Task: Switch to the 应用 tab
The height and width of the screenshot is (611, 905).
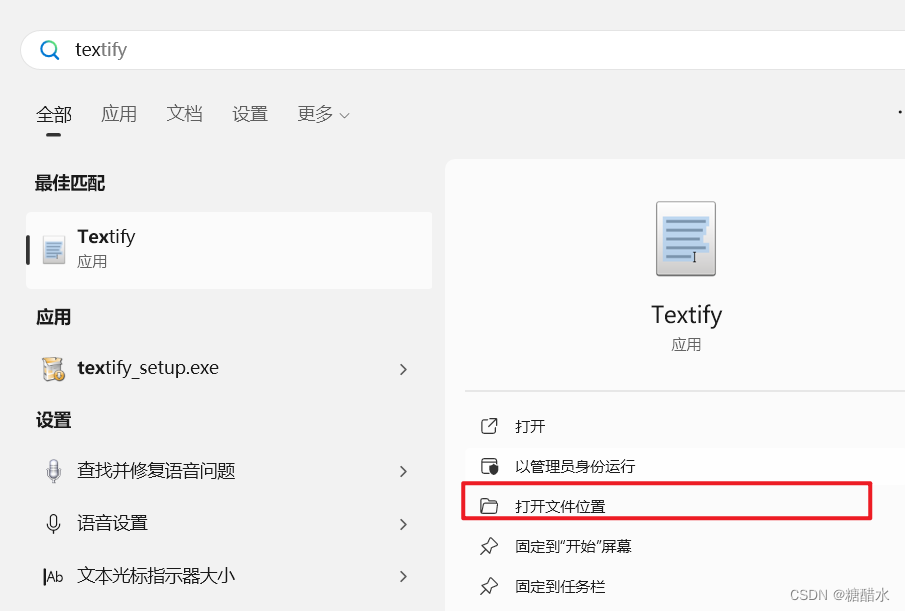Action: pyautogui.click(x=119, y=114)
